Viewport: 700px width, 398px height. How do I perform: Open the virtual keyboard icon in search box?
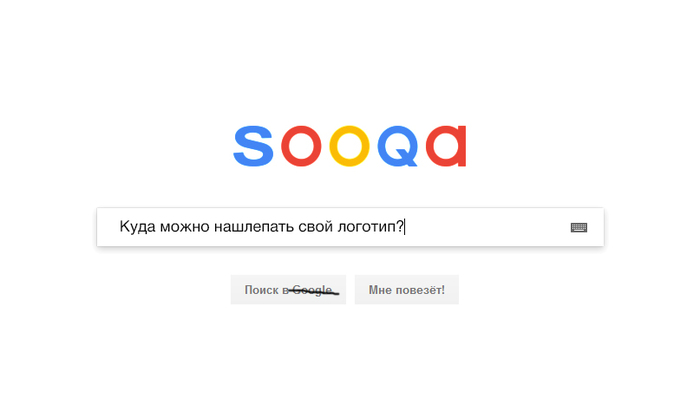579,228
